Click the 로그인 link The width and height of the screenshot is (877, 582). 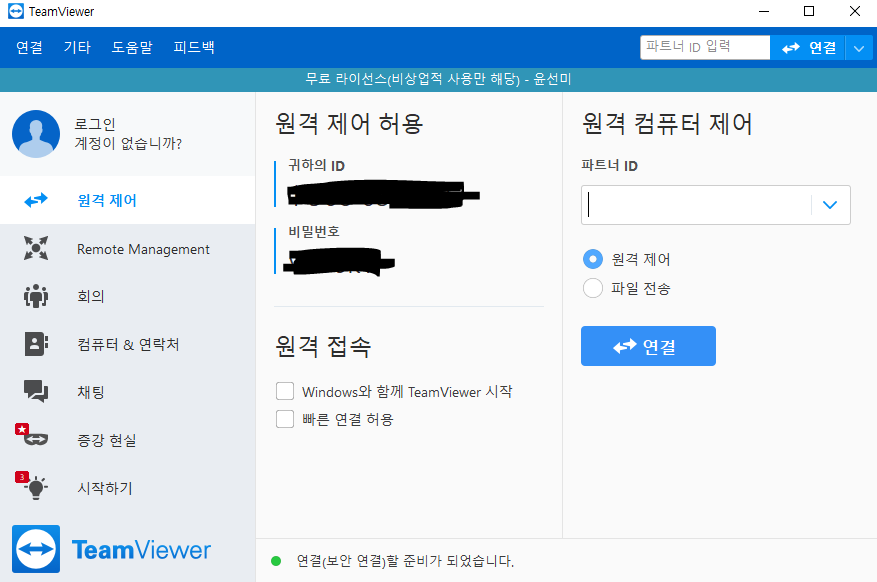point(95,124)
